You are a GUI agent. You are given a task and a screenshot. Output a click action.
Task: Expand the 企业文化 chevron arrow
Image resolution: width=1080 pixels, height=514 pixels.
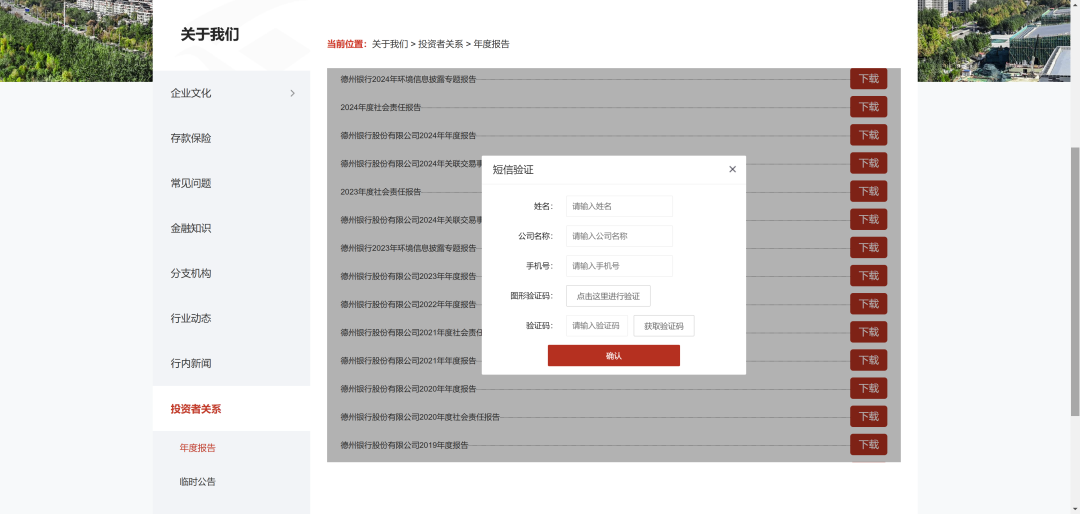[292, 93]
